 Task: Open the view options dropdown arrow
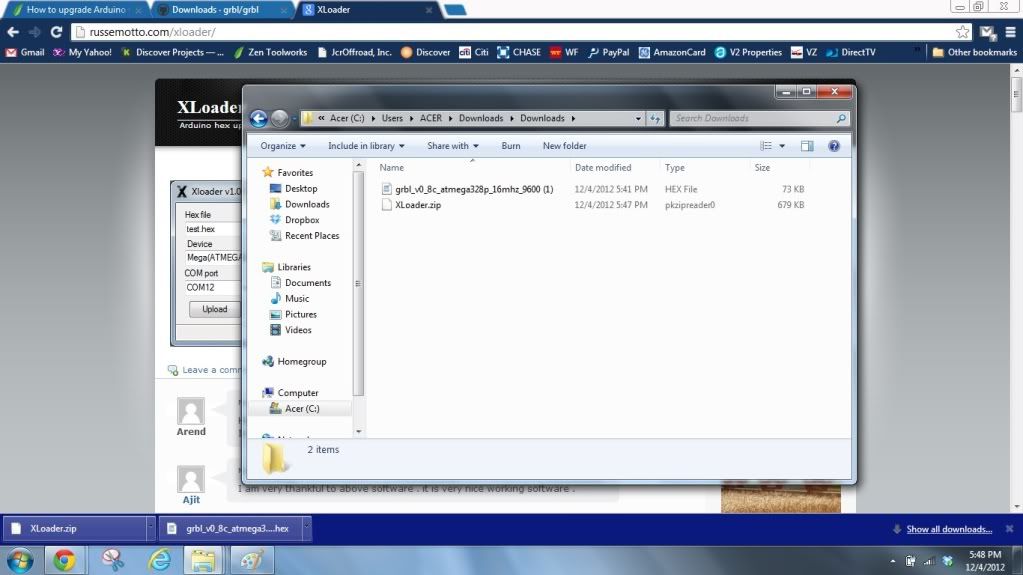[x=782, y=146]
